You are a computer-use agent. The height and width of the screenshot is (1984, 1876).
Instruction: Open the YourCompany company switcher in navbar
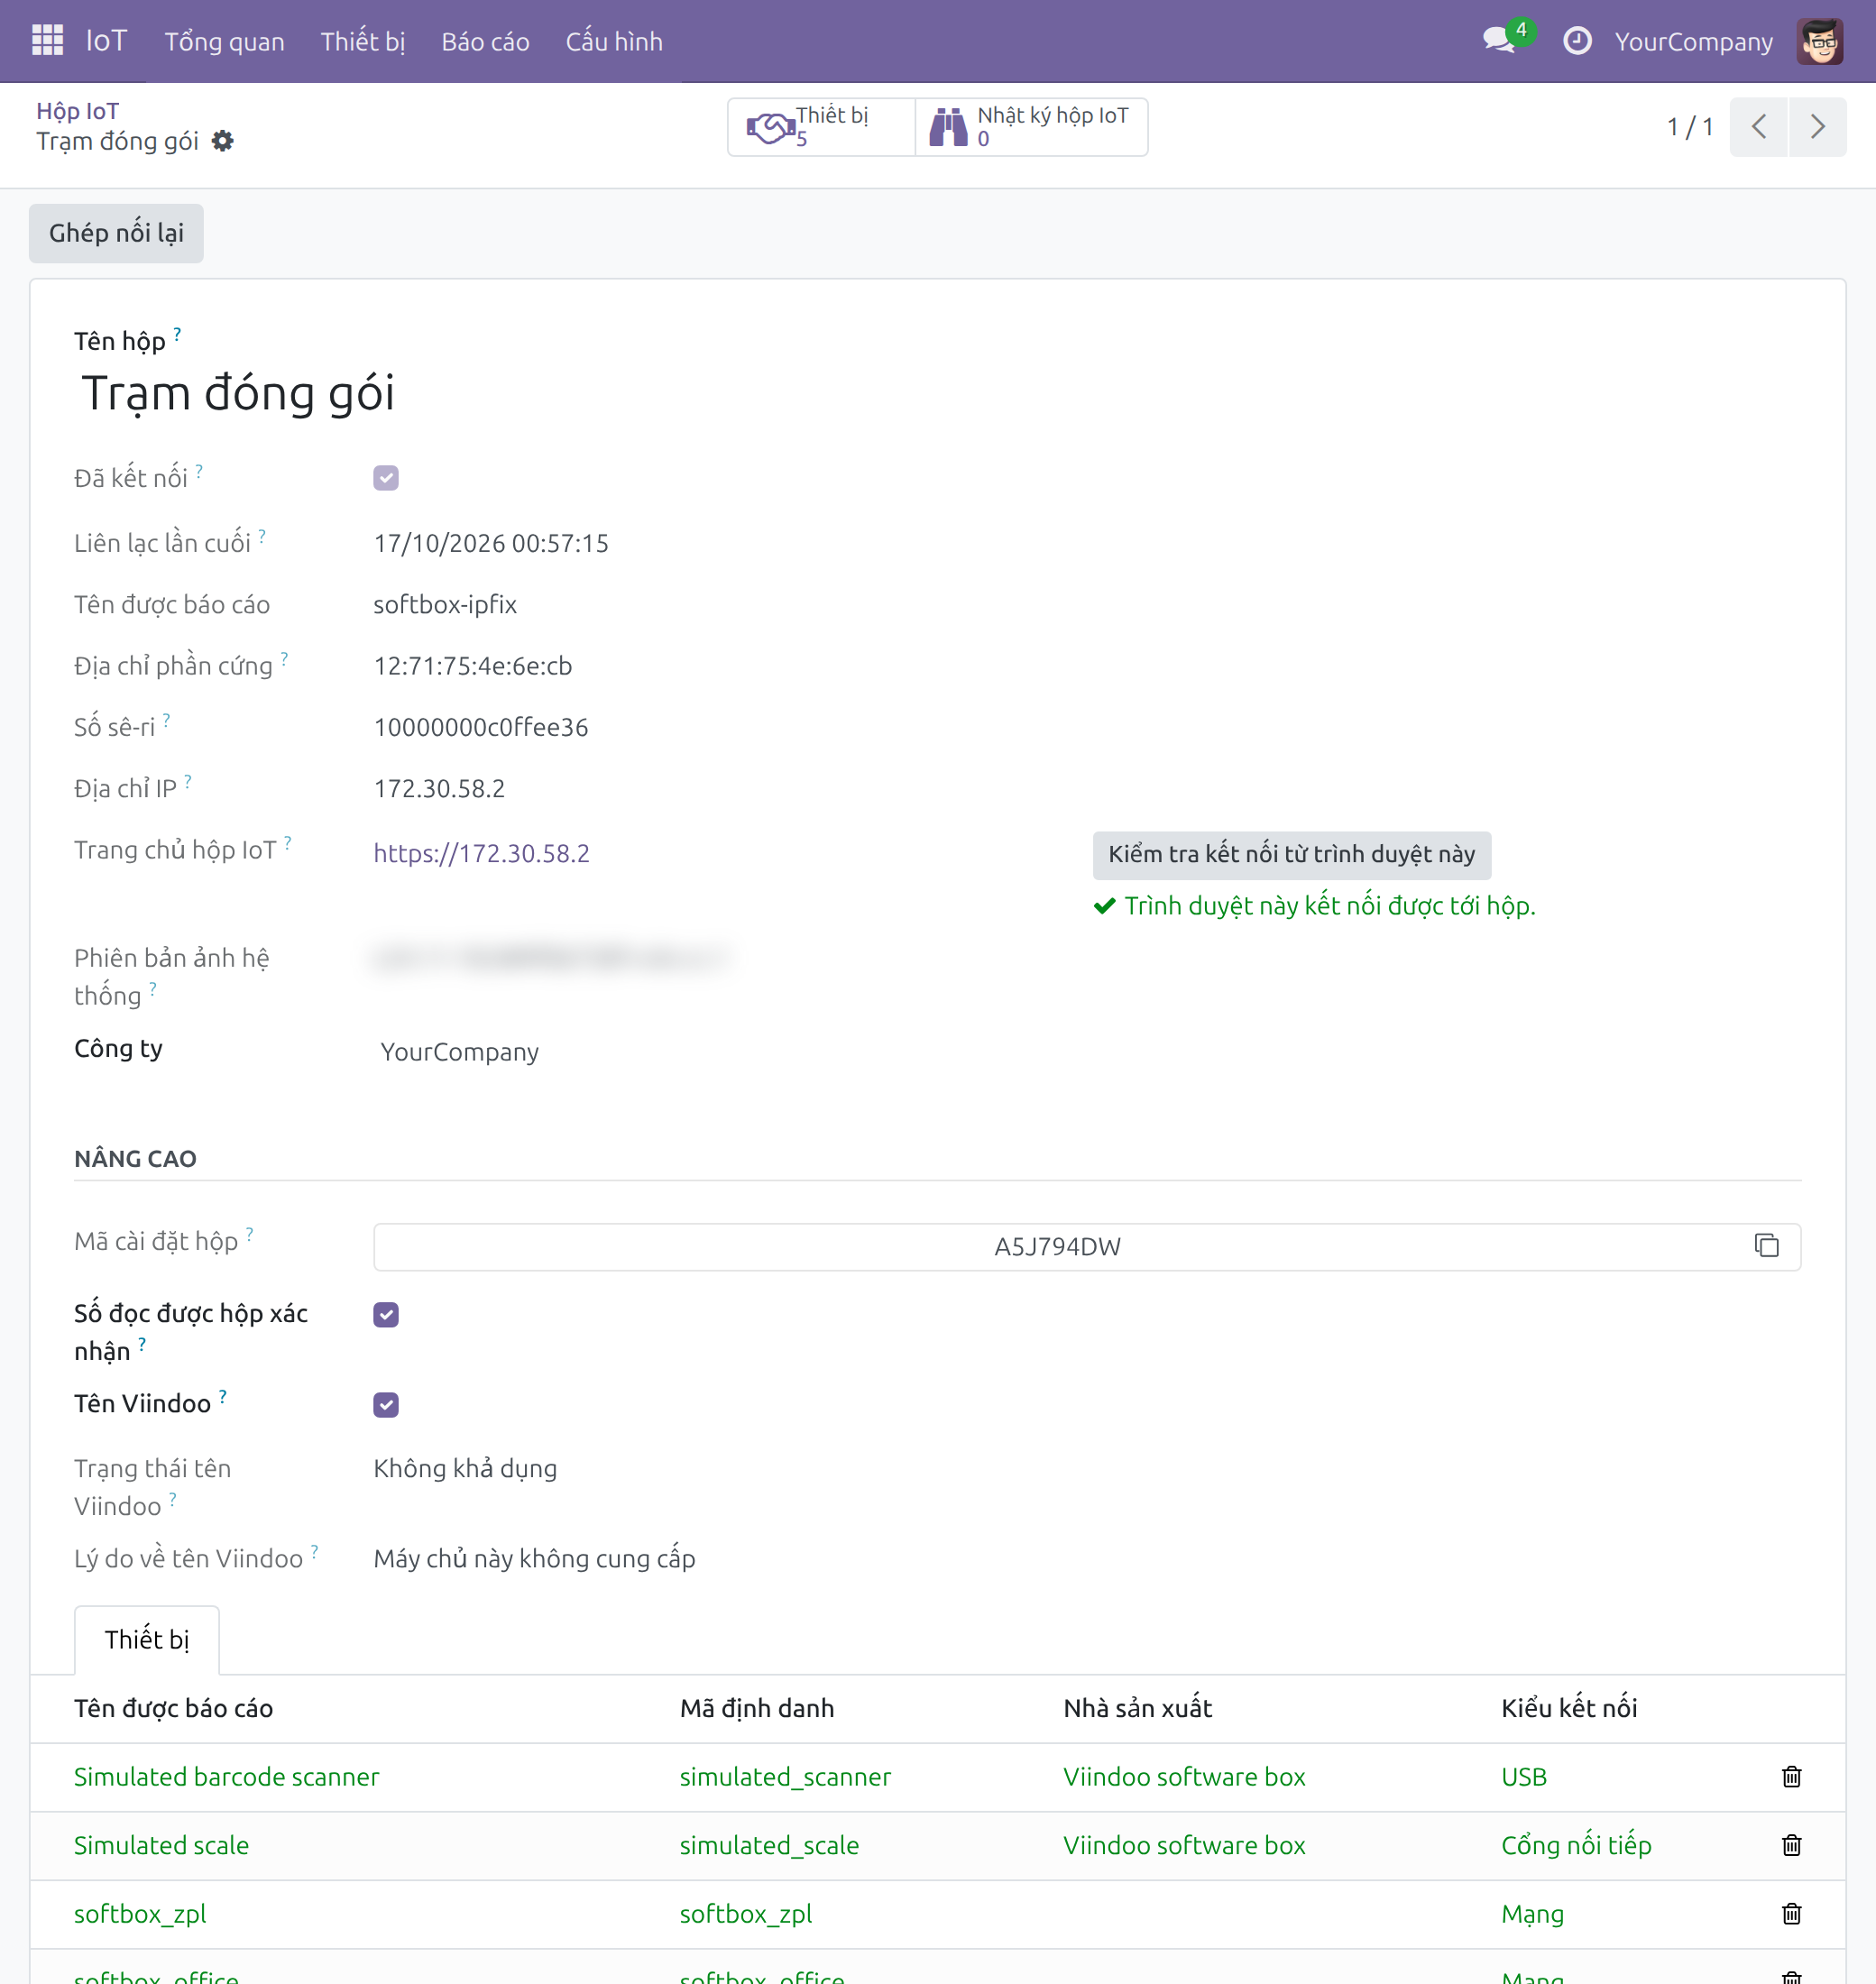(x=1693, y=41)
